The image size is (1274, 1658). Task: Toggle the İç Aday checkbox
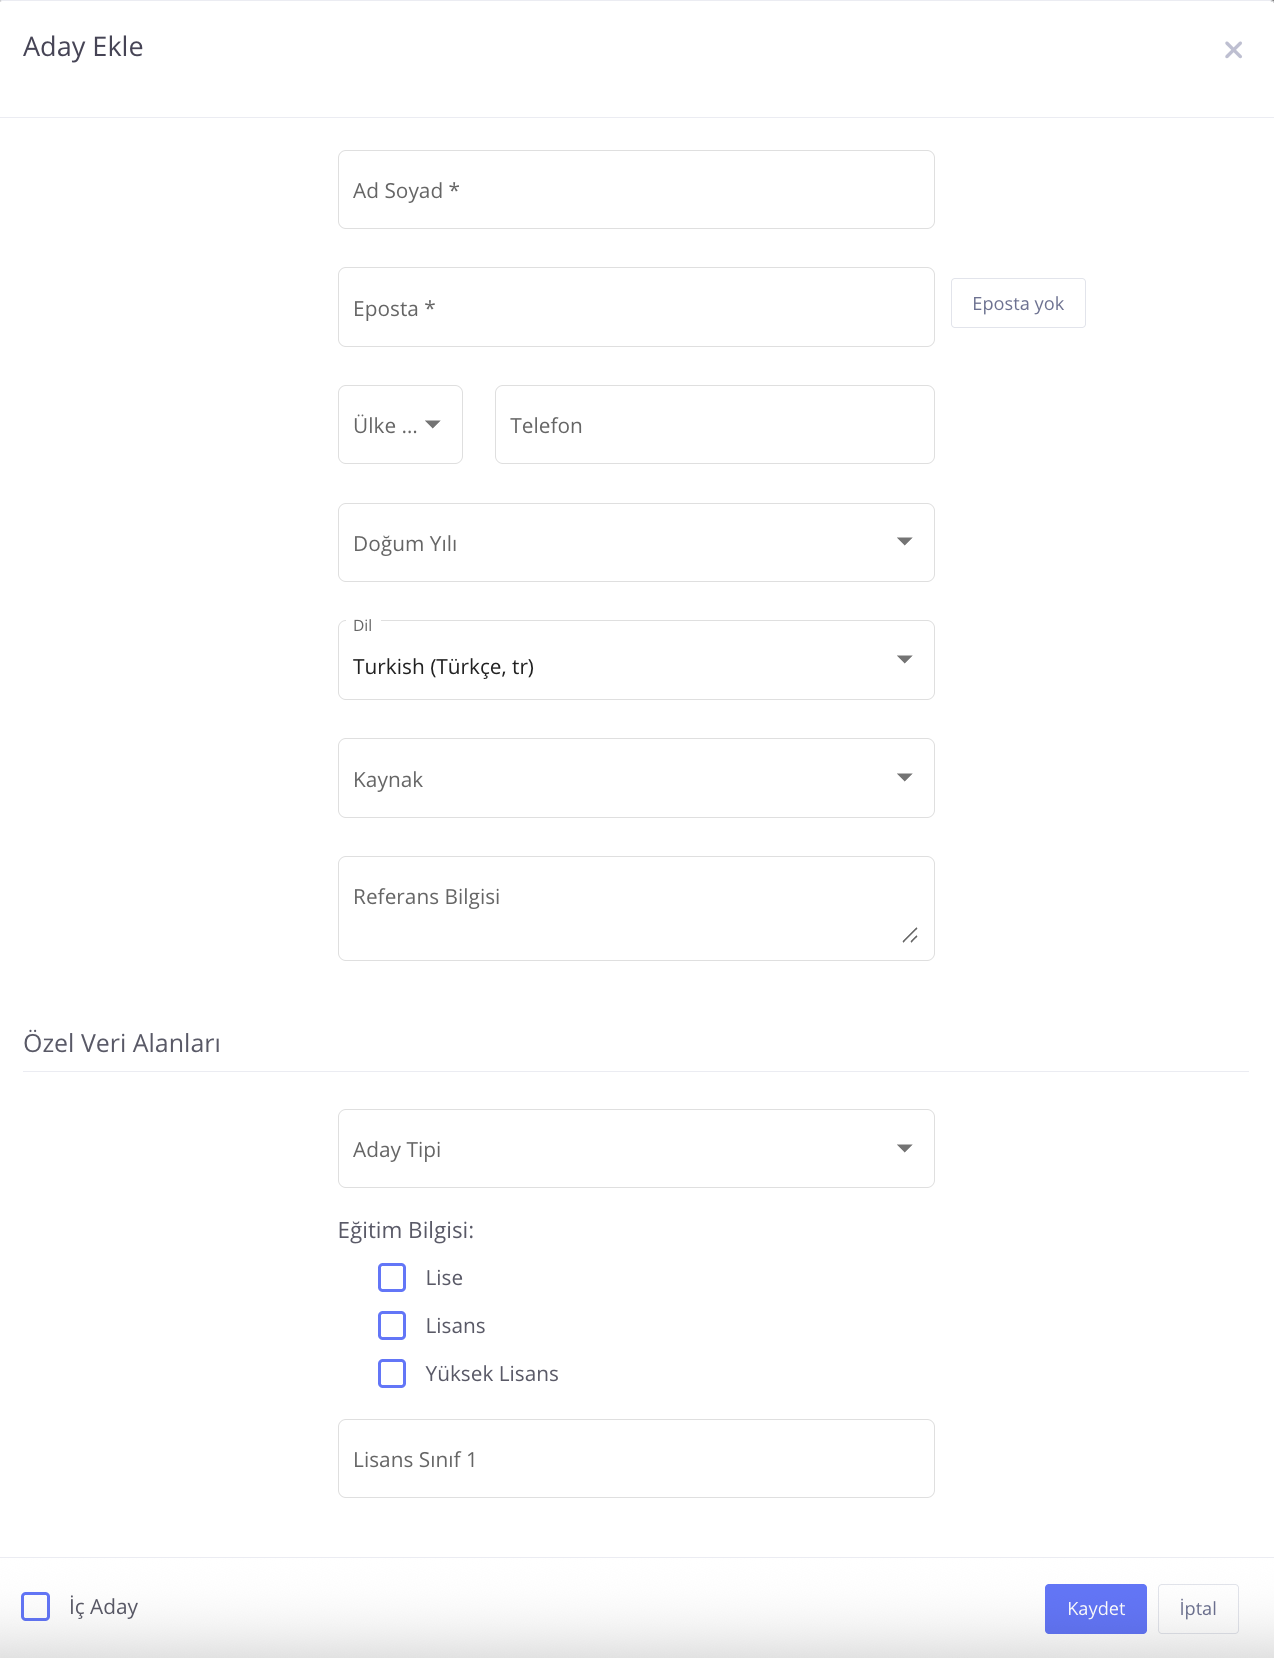click(x=36, y=1607)
